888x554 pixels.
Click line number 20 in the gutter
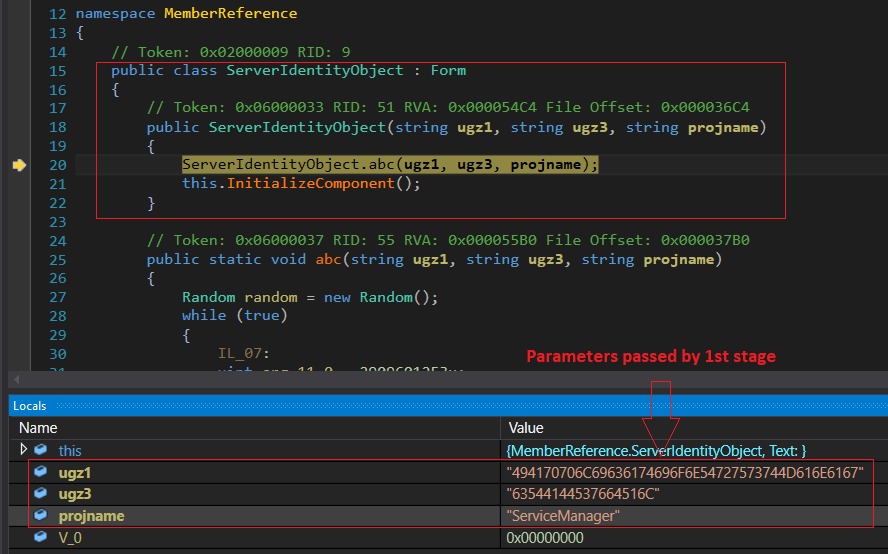58,165
